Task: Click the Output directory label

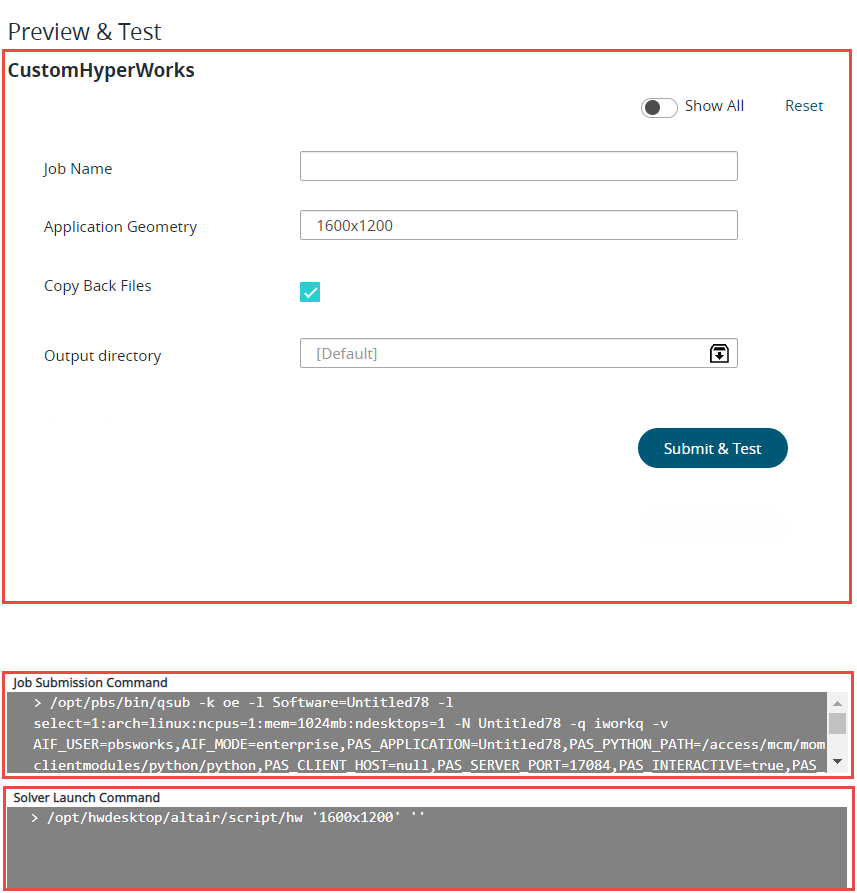Action: point(102,356)
